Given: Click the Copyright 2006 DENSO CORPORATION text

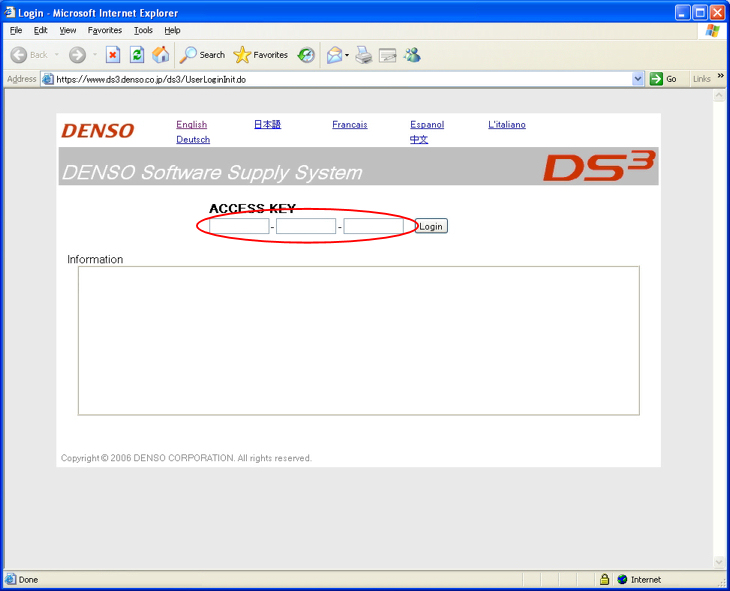Looking at the screenshot, I should [186, 458].
